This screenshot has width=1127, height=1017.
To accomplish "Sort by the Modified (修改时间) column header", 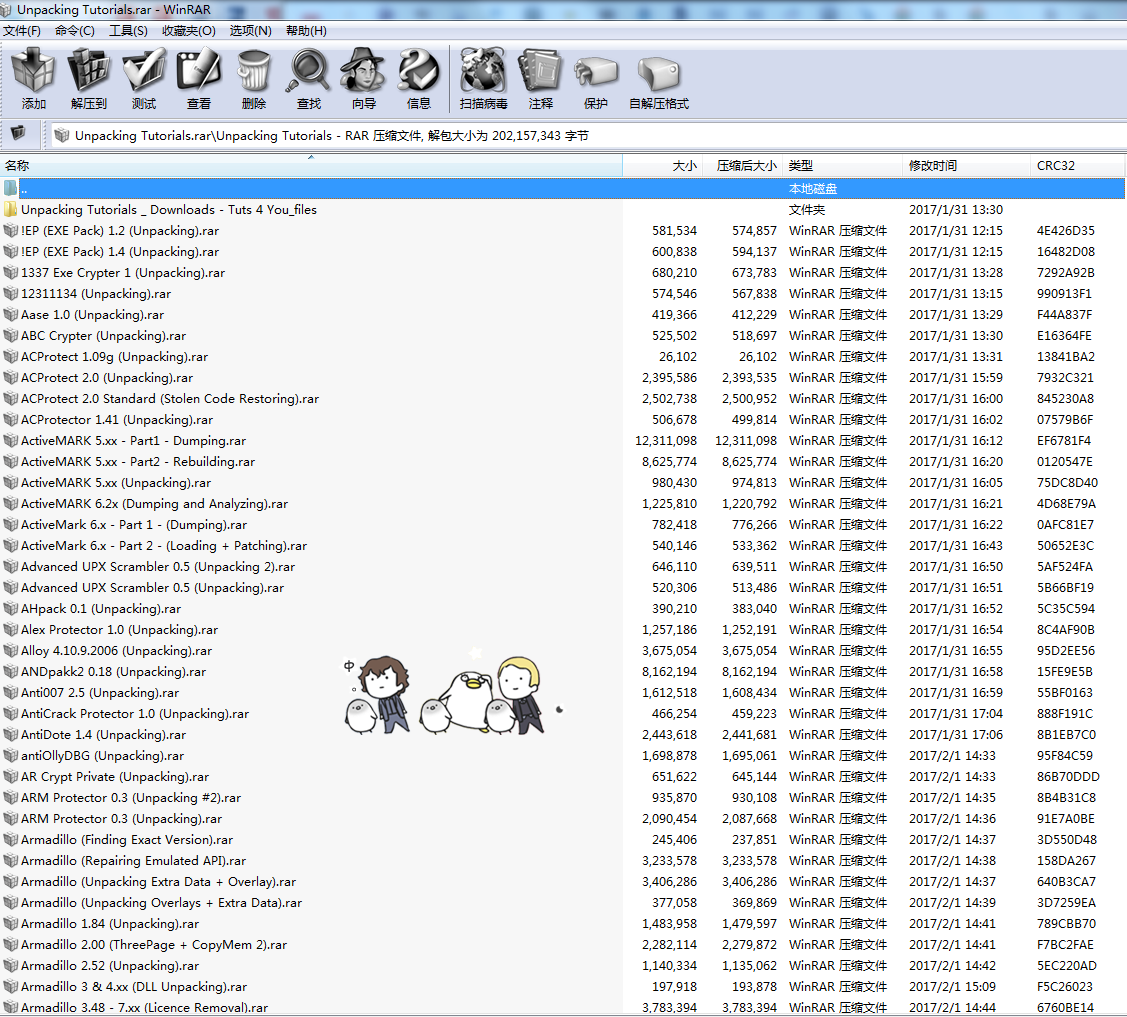I will [966, 166].
